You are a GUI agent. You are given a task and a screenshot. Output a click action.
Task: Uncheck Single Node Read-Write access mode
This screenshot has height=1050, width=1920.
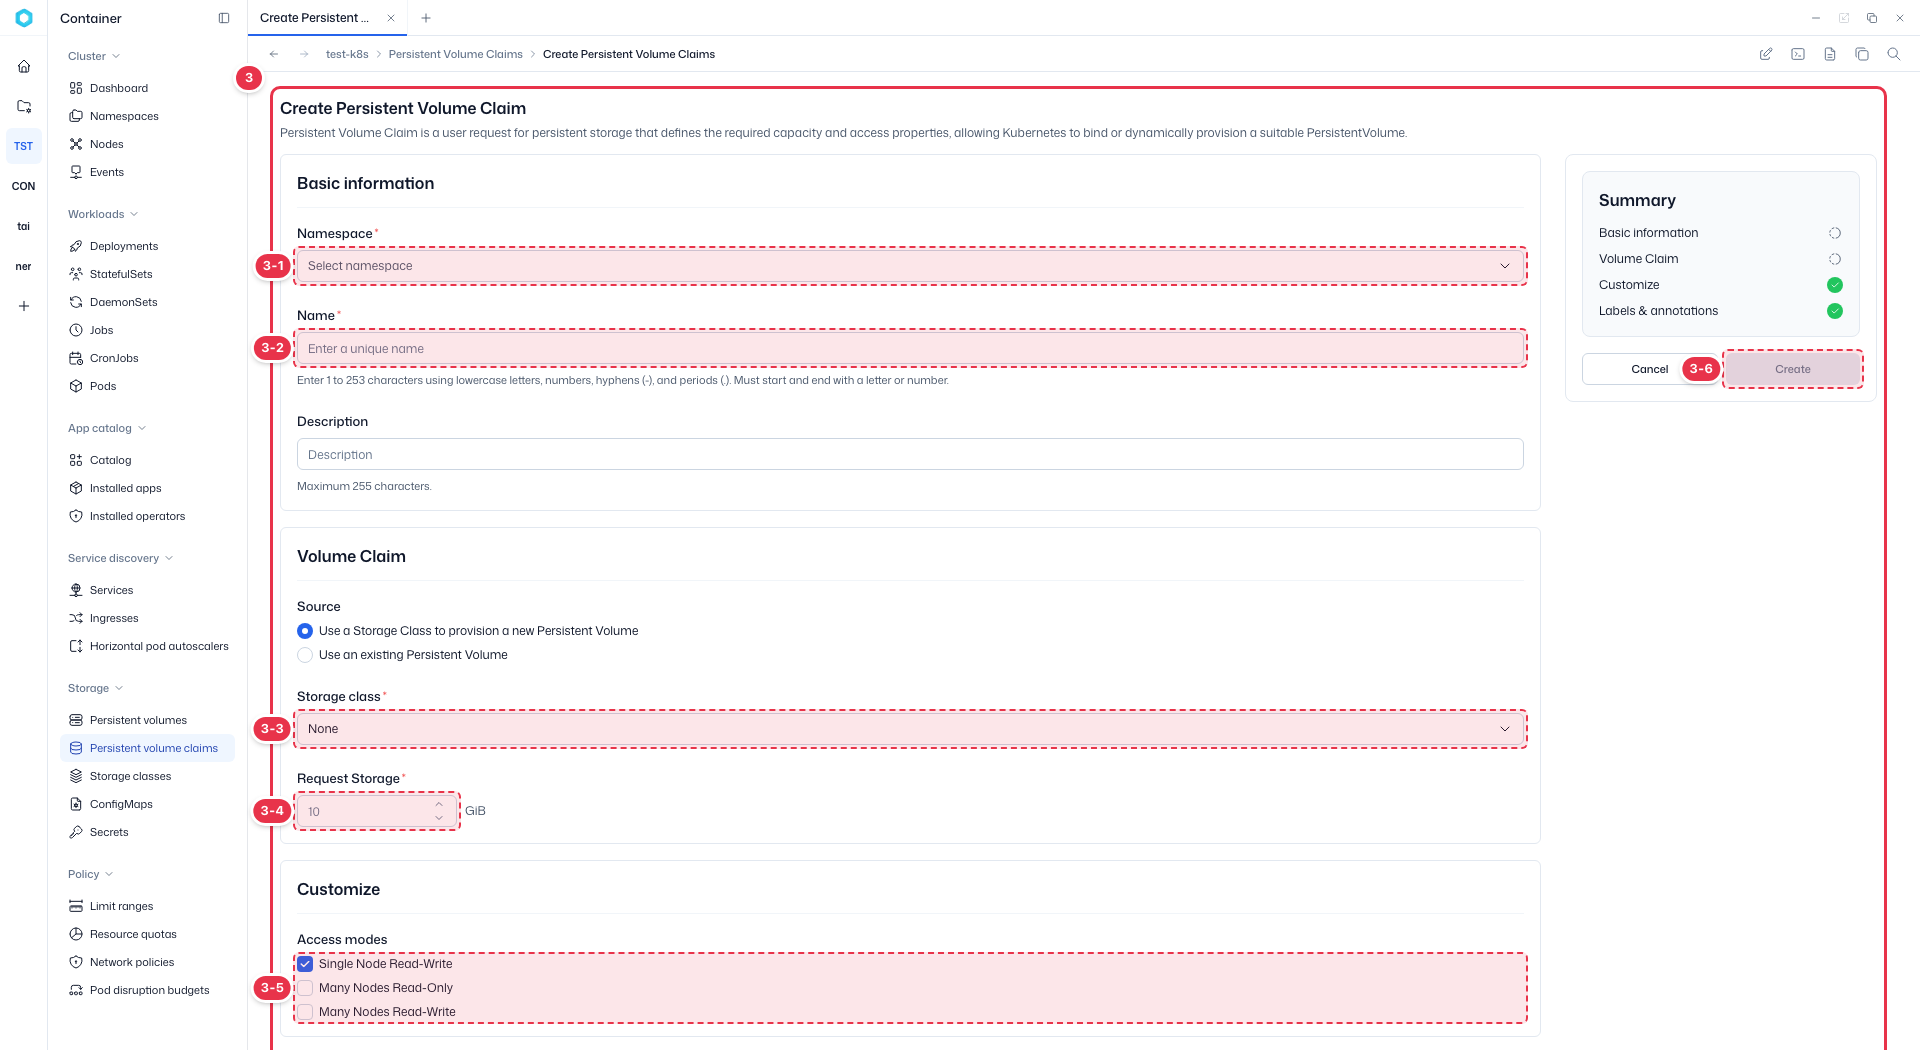(305, 964)
